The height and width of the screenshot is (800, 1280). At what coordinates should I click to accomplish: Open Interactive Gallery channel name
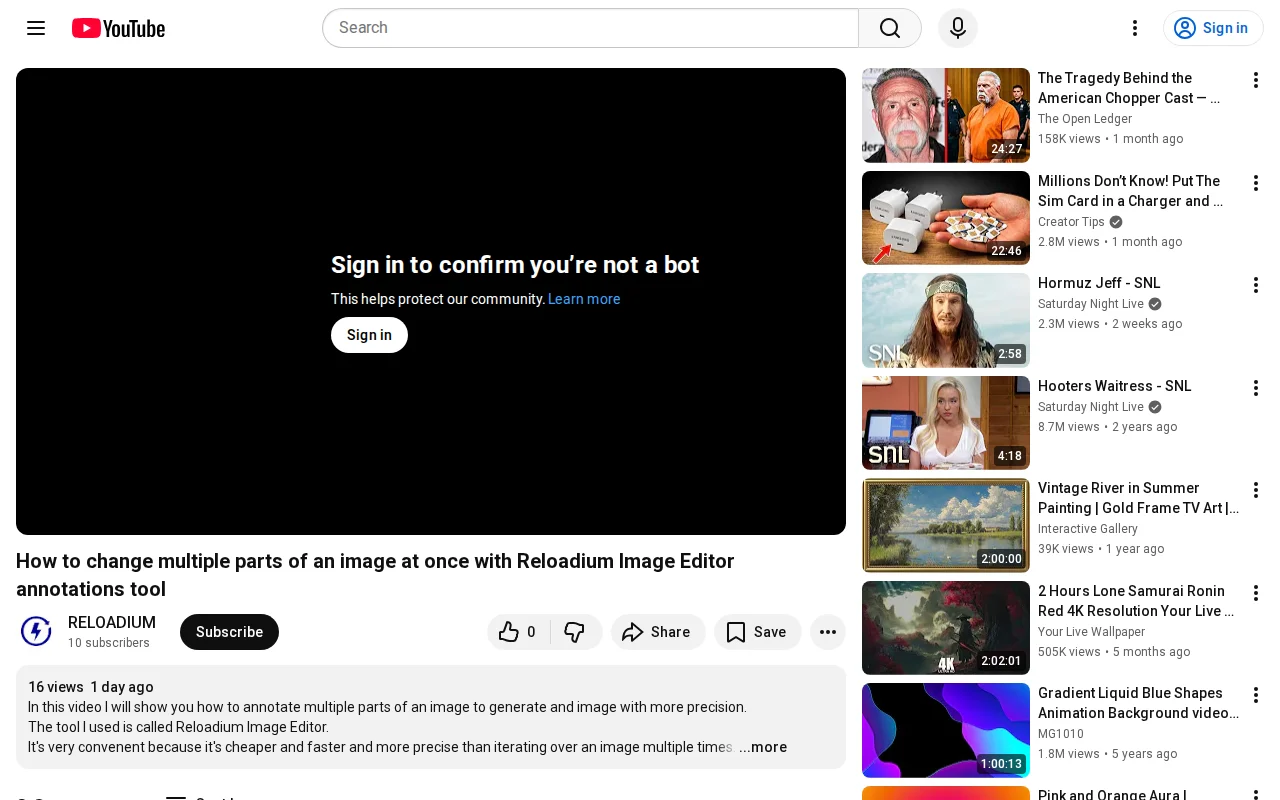(x=1088, y=529)
